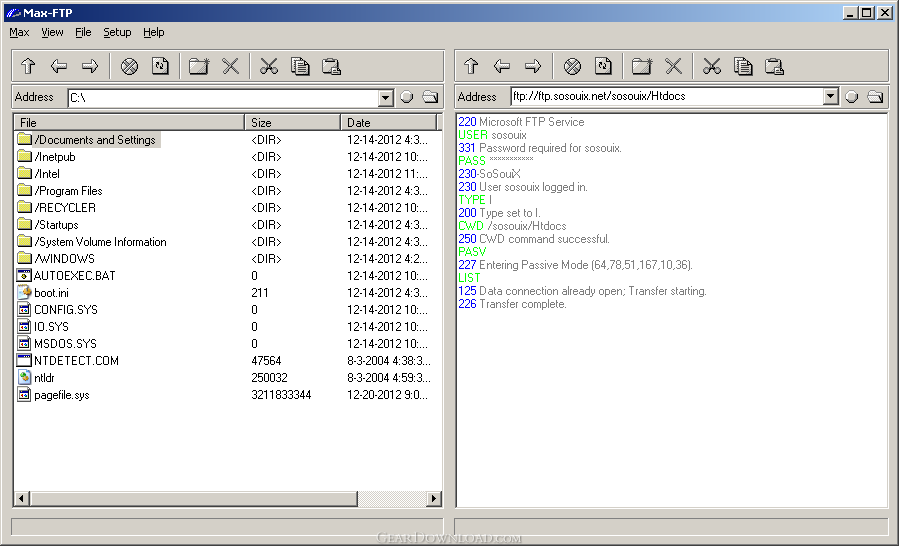Open the Setup menu
The width and height of the screenshot is (899, 546).
pos(117,33)
